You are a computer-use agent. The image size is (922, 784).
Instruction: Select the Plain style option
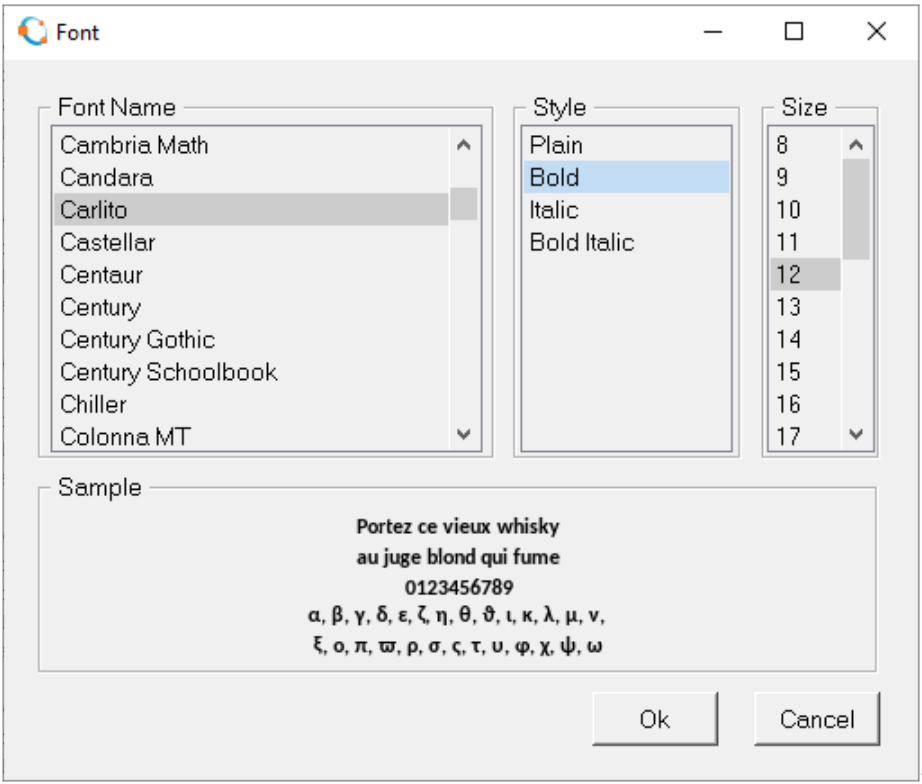pos(626,145)
